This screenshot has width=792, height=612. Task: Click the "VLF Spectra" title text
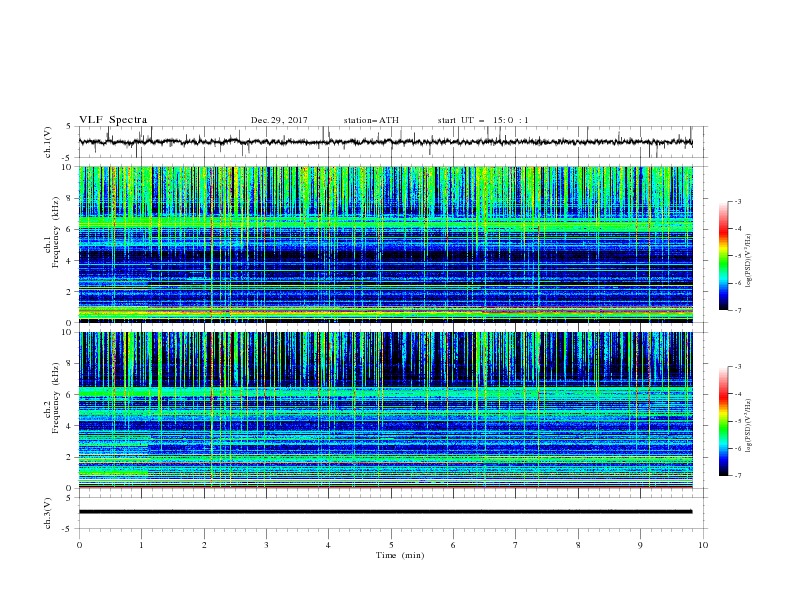[x=113, y=120]
